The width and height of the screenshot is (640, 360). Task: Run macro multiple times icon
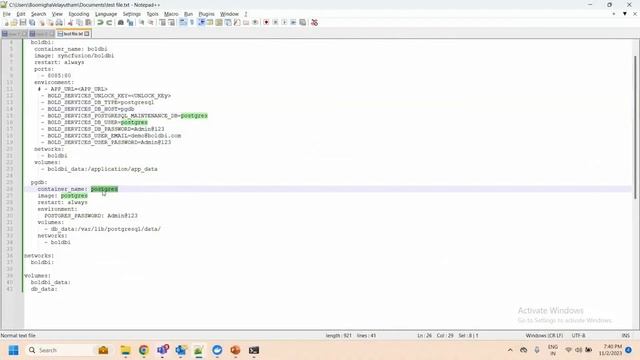click(293, 22)
